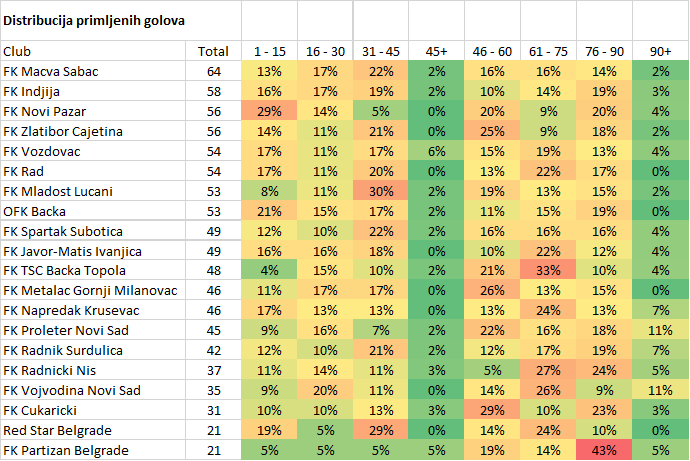Click the '90+' column header

660,51
